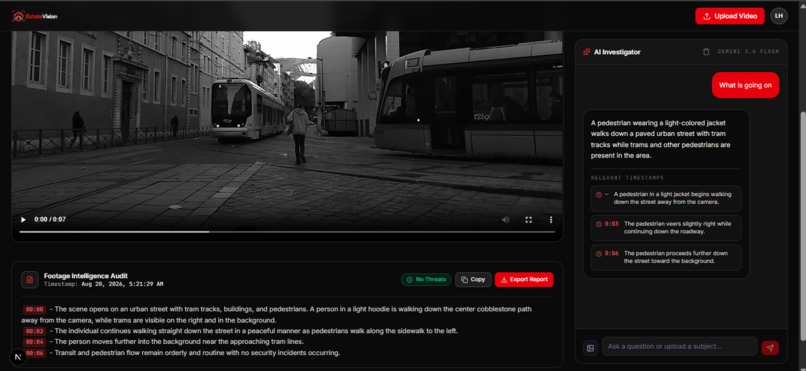This screenshot has width=806, height=371.
Task: Click the Gemini Flash model label
Action: (x=748, y=52)
